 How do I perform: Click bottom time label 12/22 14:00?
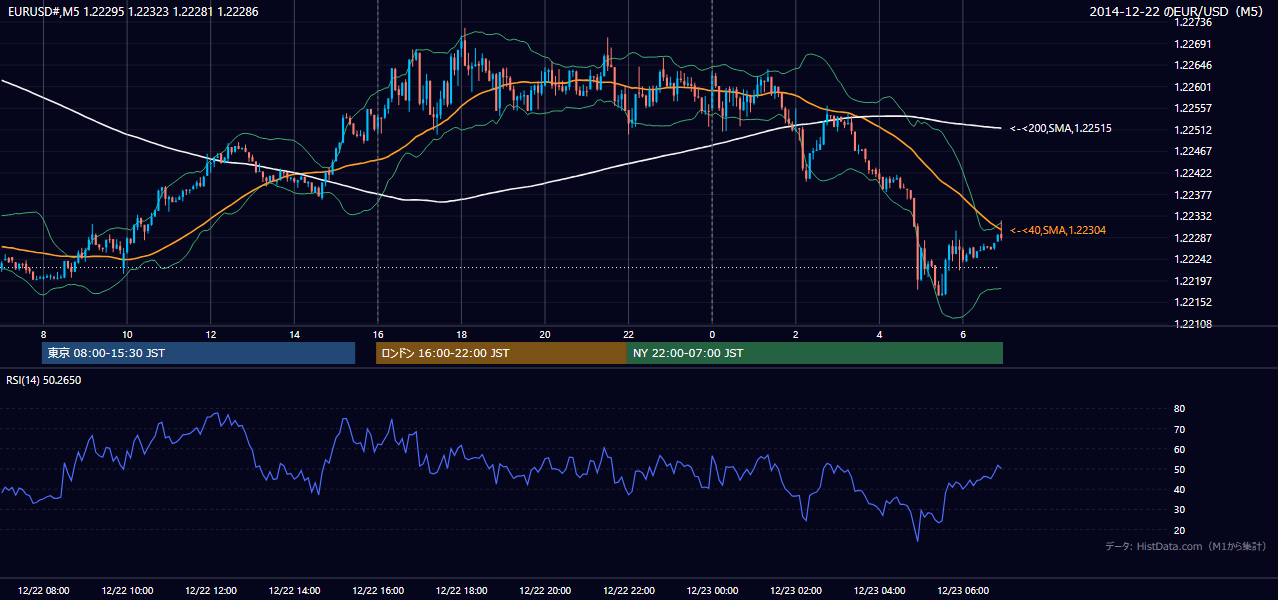pyautogui.click(x=294, y=591)
